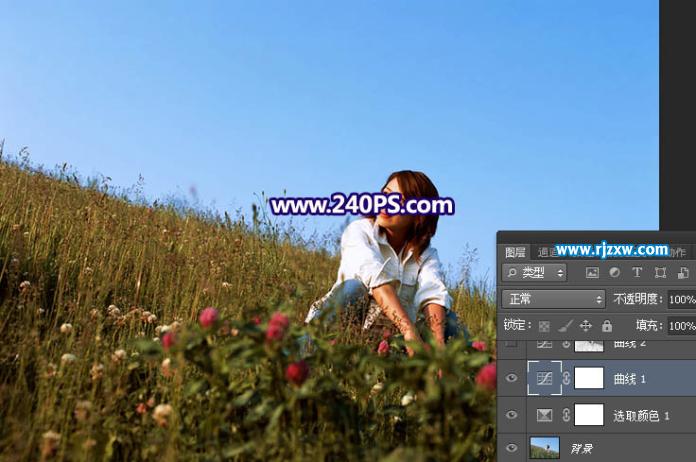Select the 背景 layer thumbnail
696x462 pixels.
pyautogui.click(x=545, y=448)
